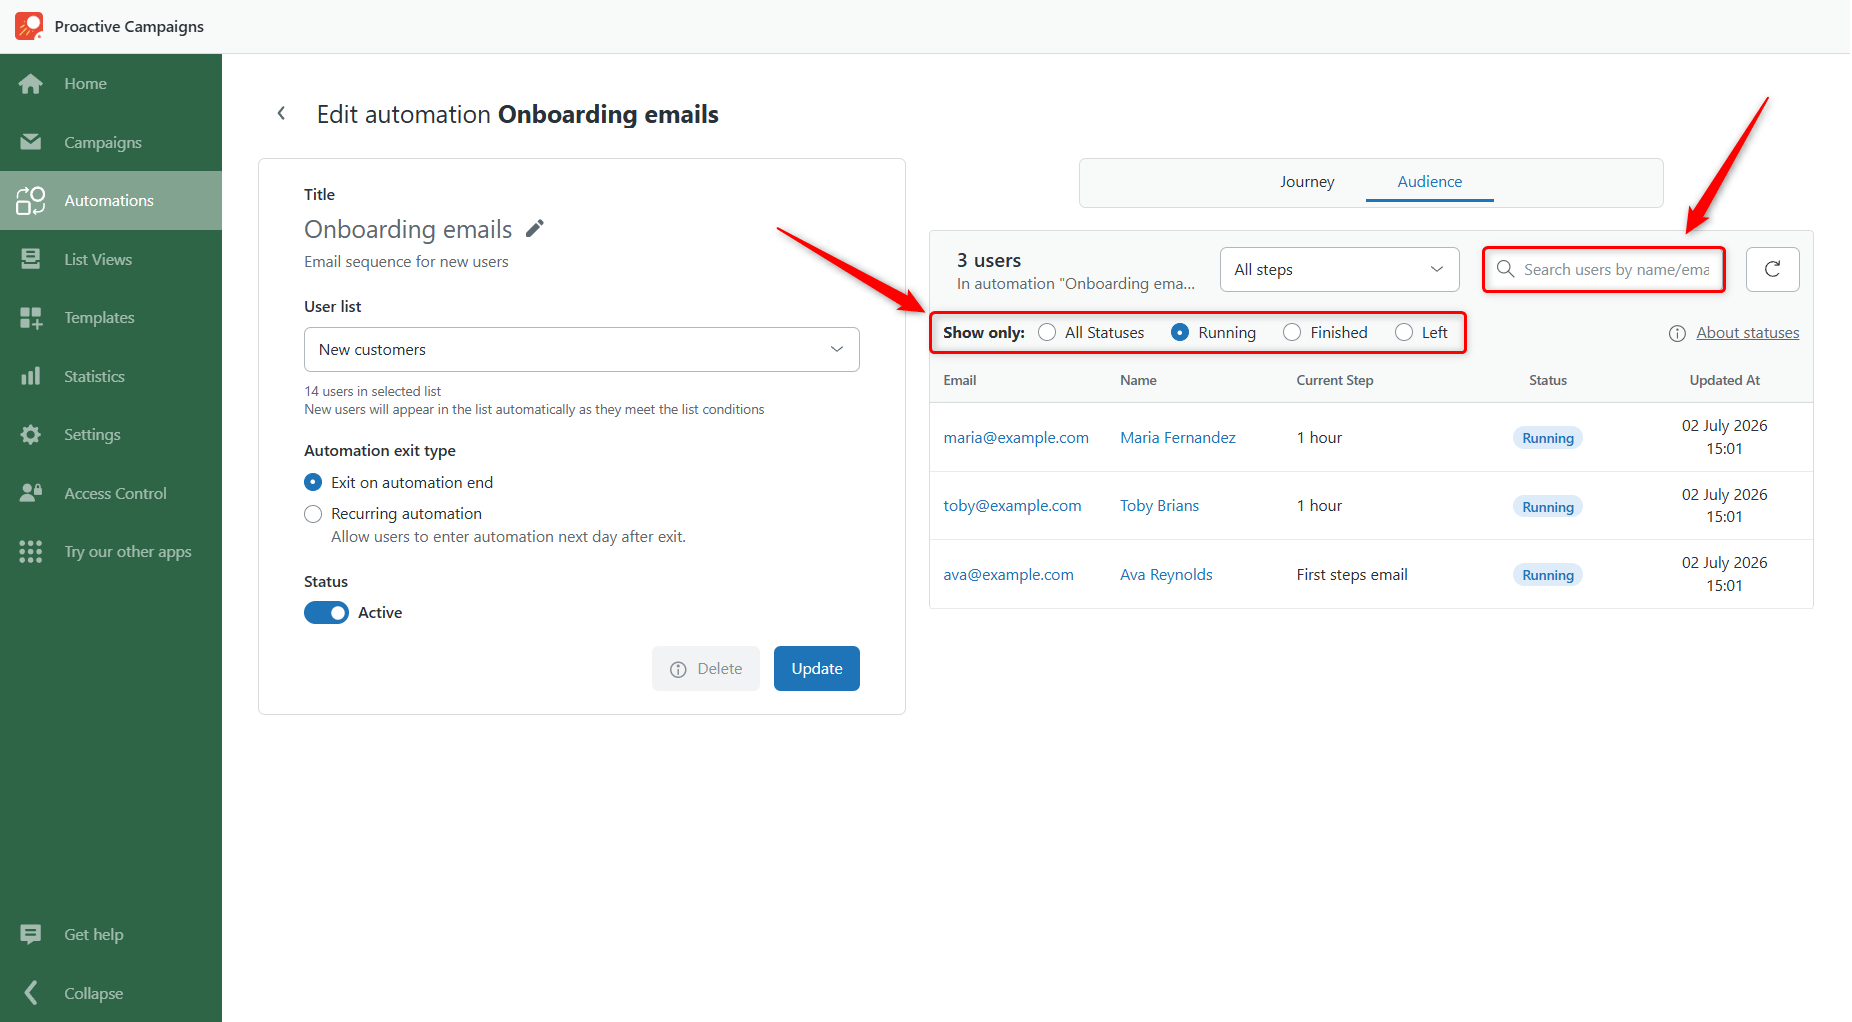Select Exit on automation end option

tap(313, 482)
